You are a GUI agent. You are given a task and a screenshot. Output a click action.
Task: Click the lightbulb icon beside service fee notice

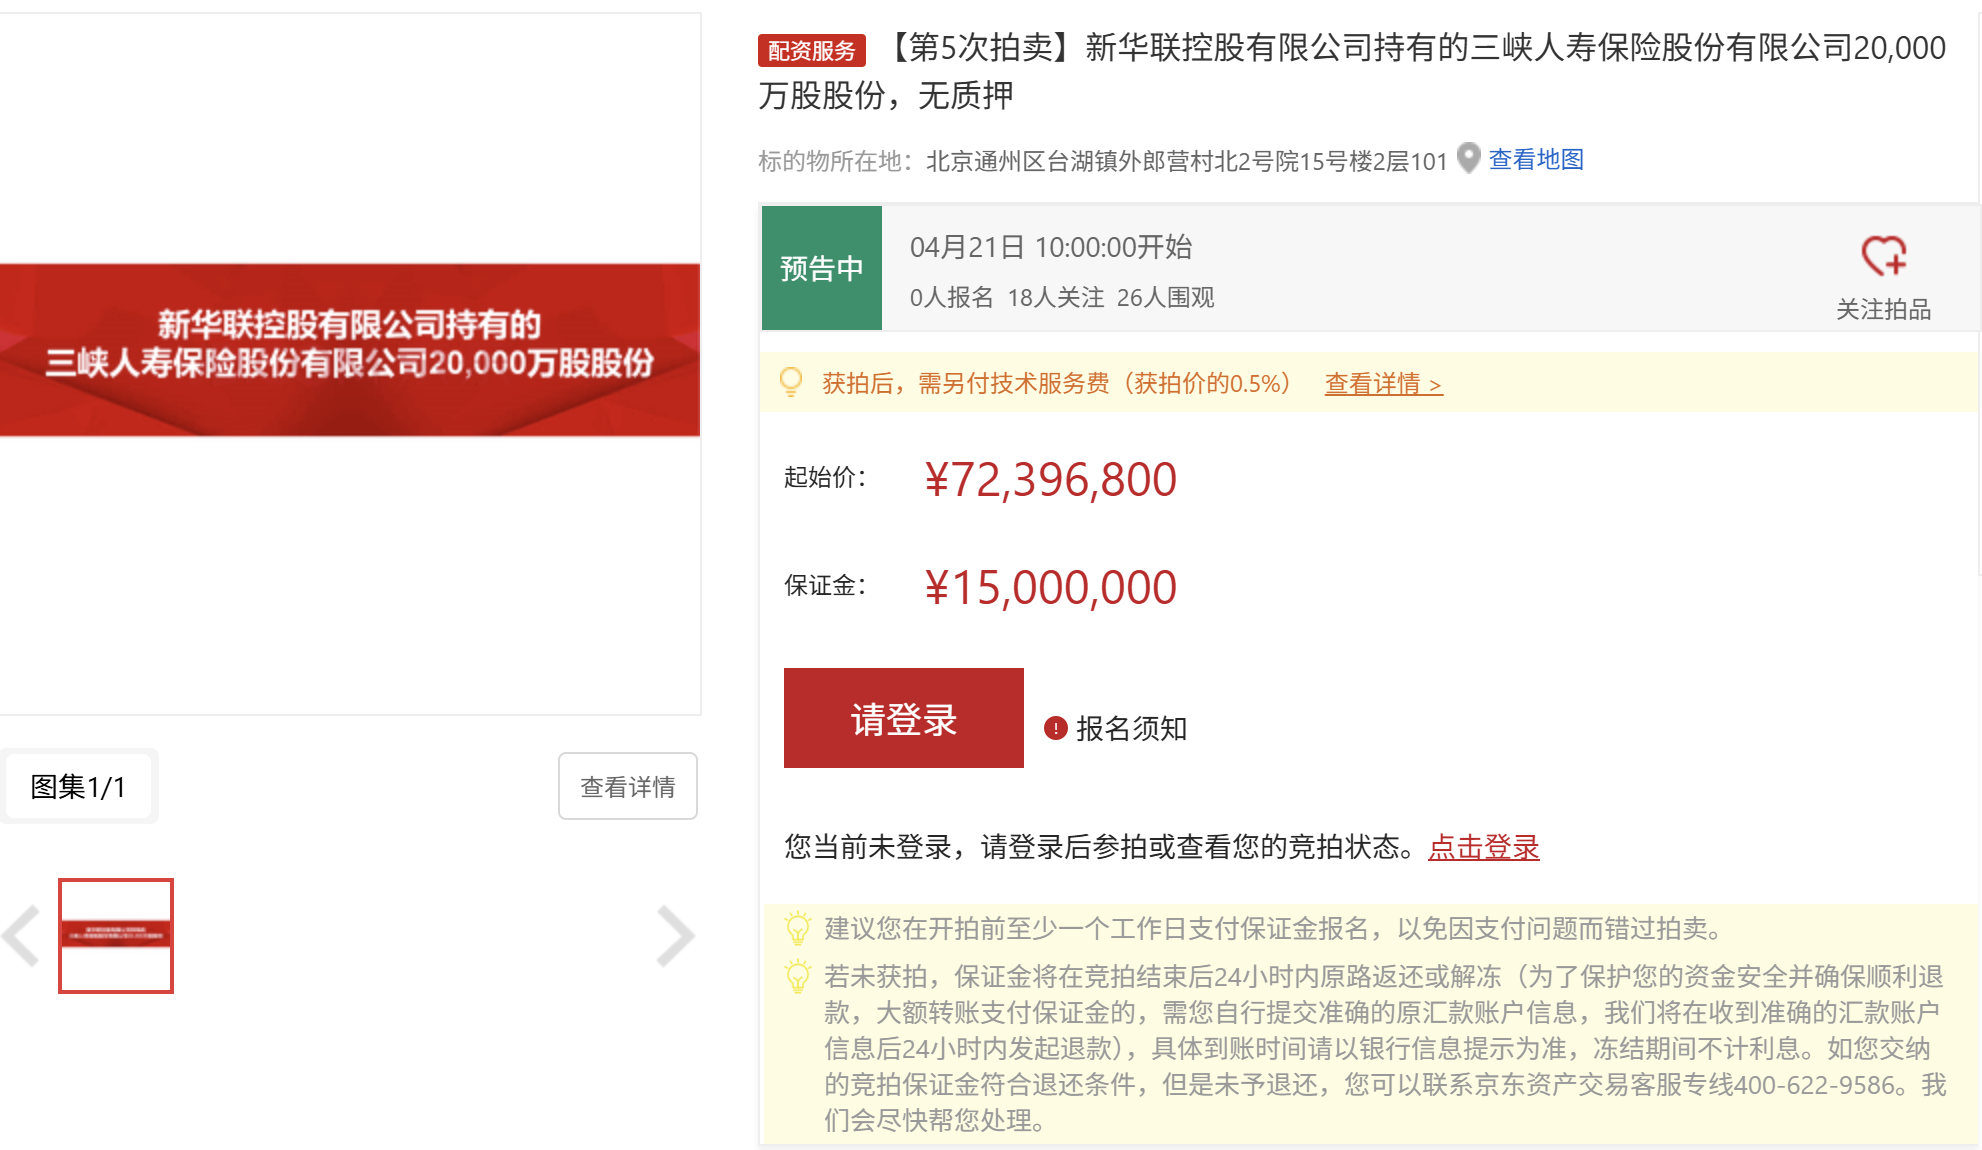(791, 382)
